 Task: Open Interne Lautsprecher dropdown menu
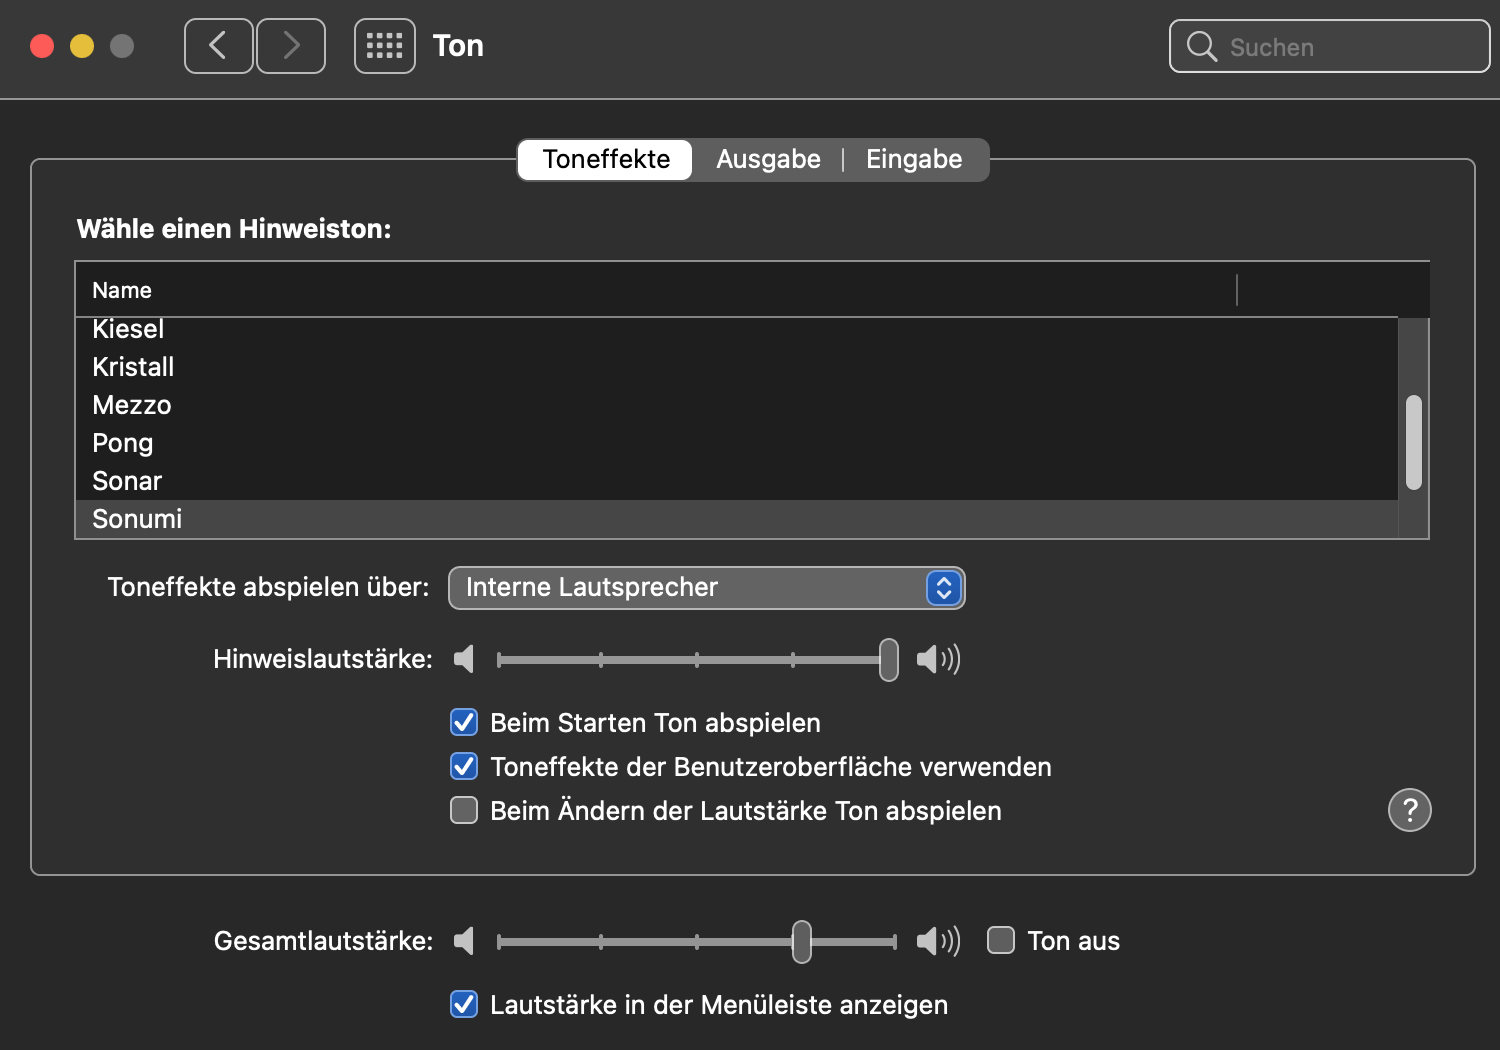[706, 588]
